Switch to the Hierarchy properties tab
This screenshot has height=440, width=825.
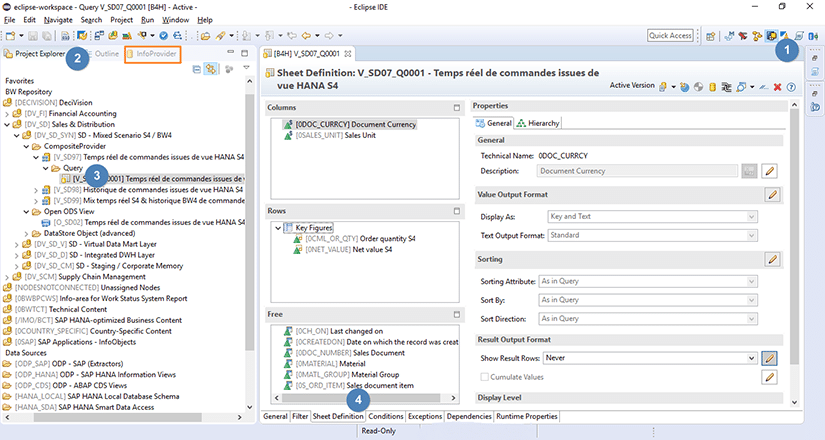[539, 123]
